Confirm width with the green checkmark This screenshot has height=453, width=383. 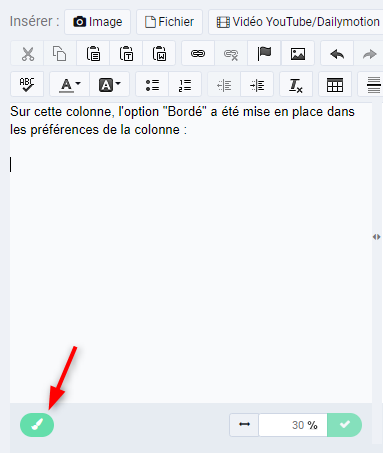point(345,425)
